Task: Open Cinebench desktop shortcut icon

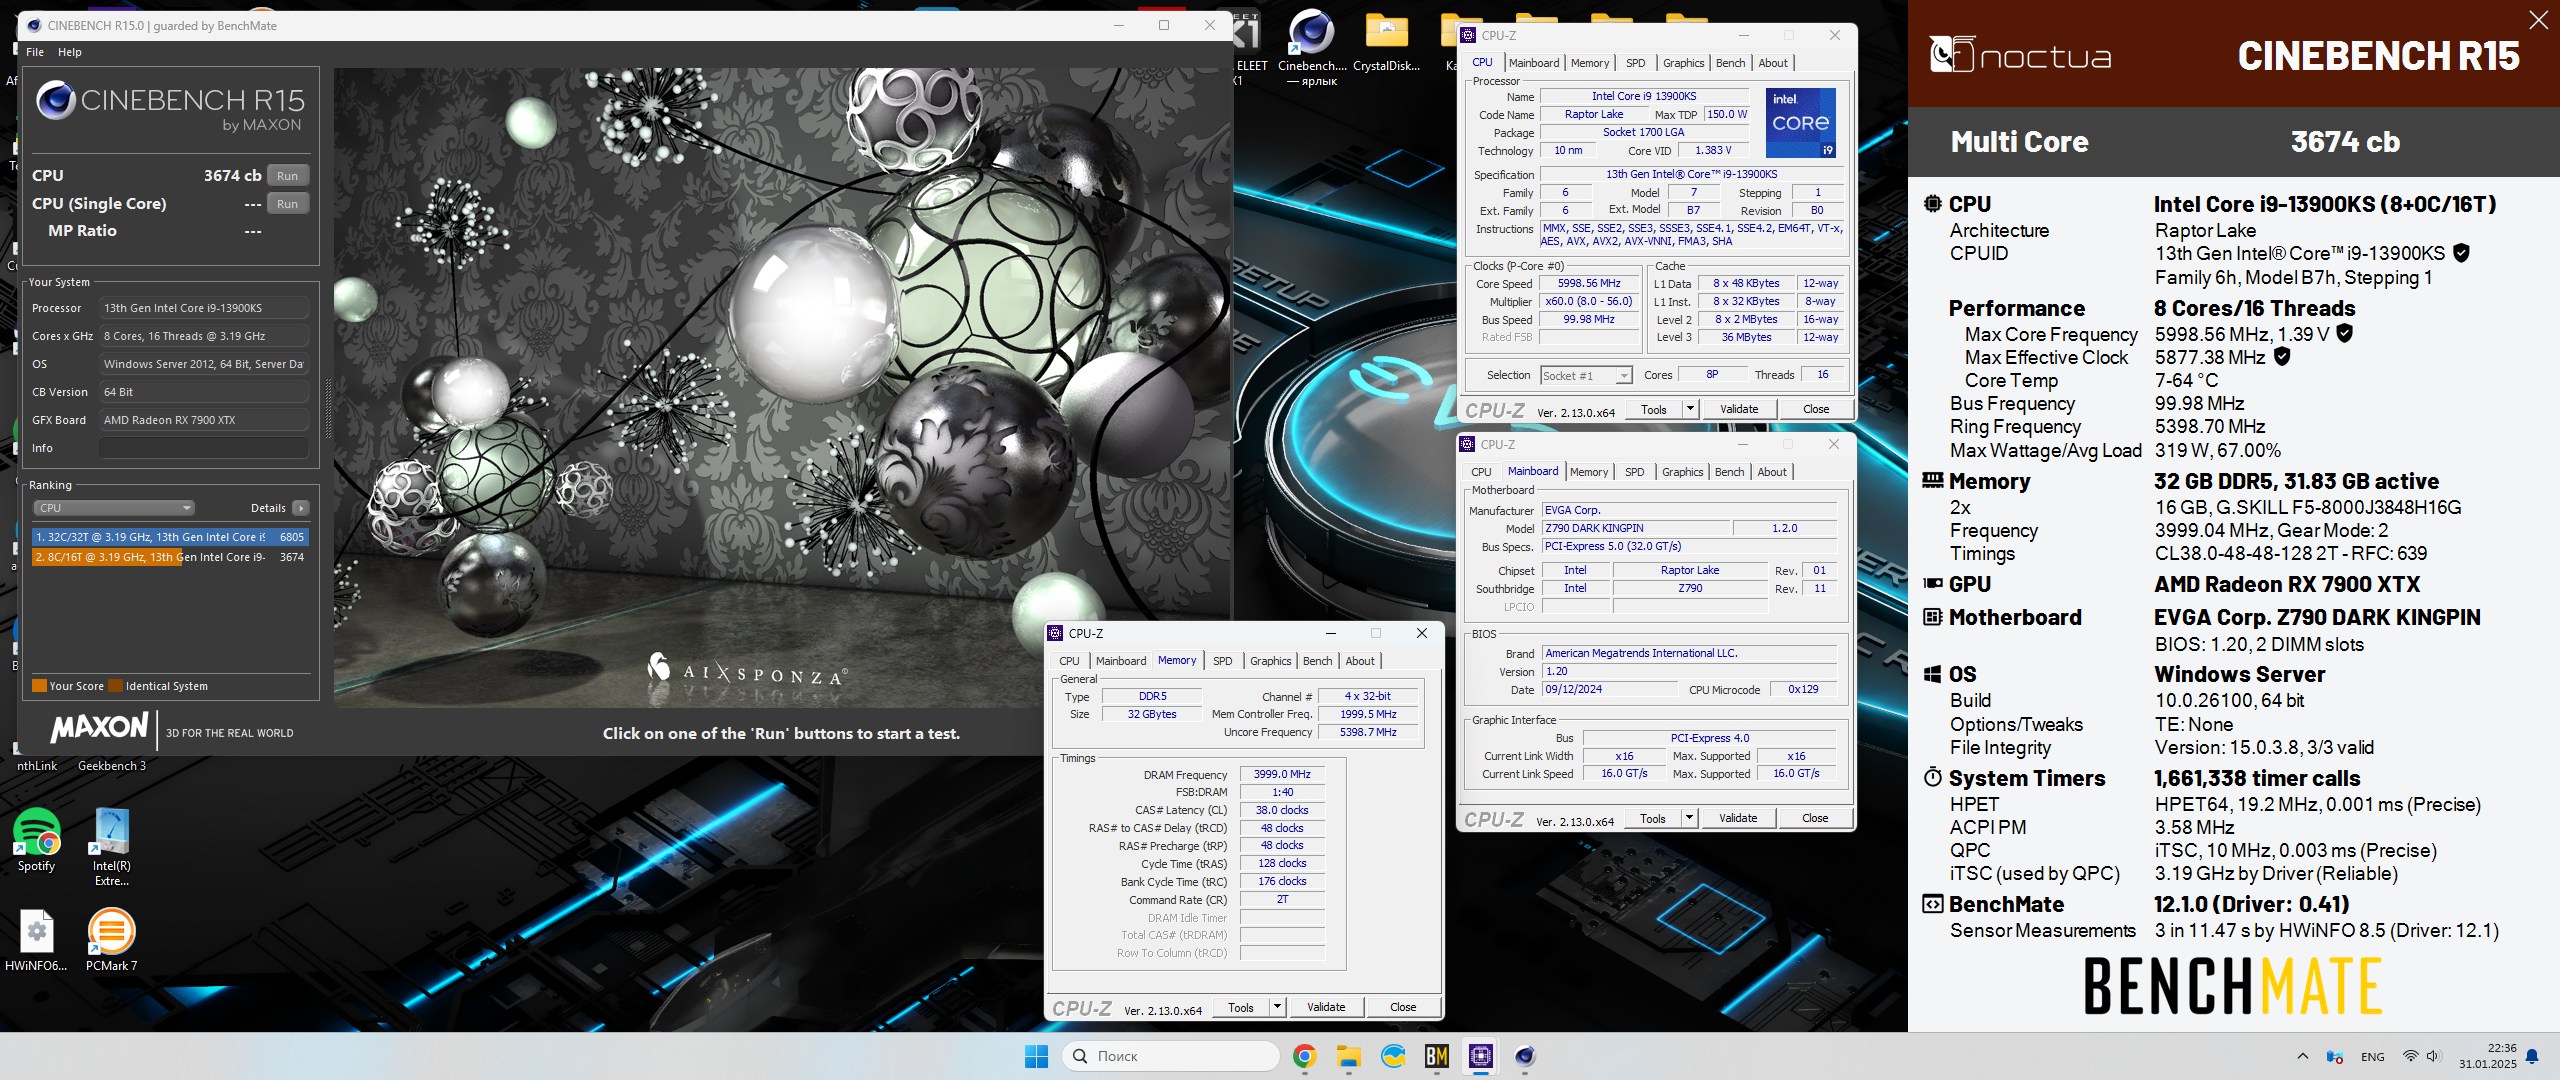Action: tap(1311, 46)
